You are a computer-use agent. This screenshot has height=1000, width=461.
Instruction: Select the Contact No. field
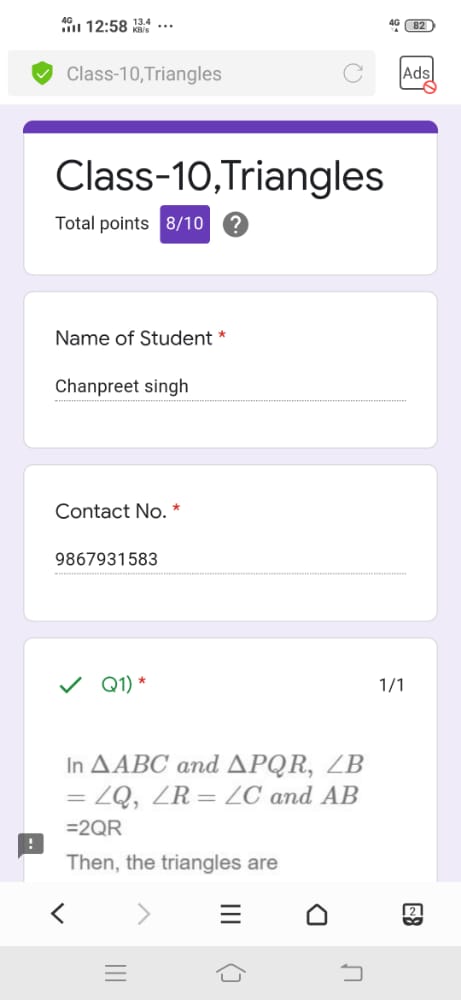tap(230, 559)
